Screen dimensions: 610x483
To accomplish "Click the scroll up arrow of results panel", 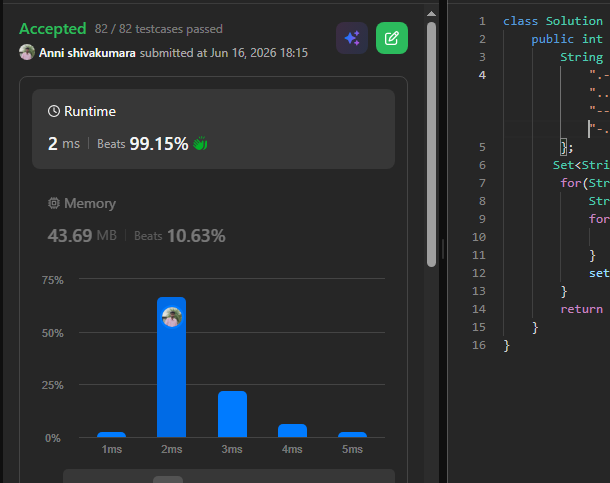I will pyautogui.click(x=431, y=14).
